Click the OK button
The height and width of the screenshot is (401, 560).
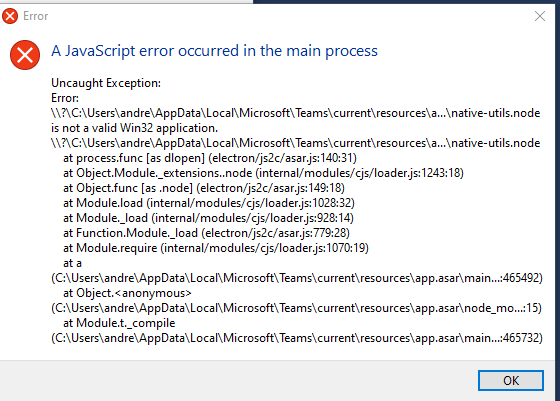pyautogui.click(x=511, y=381)
